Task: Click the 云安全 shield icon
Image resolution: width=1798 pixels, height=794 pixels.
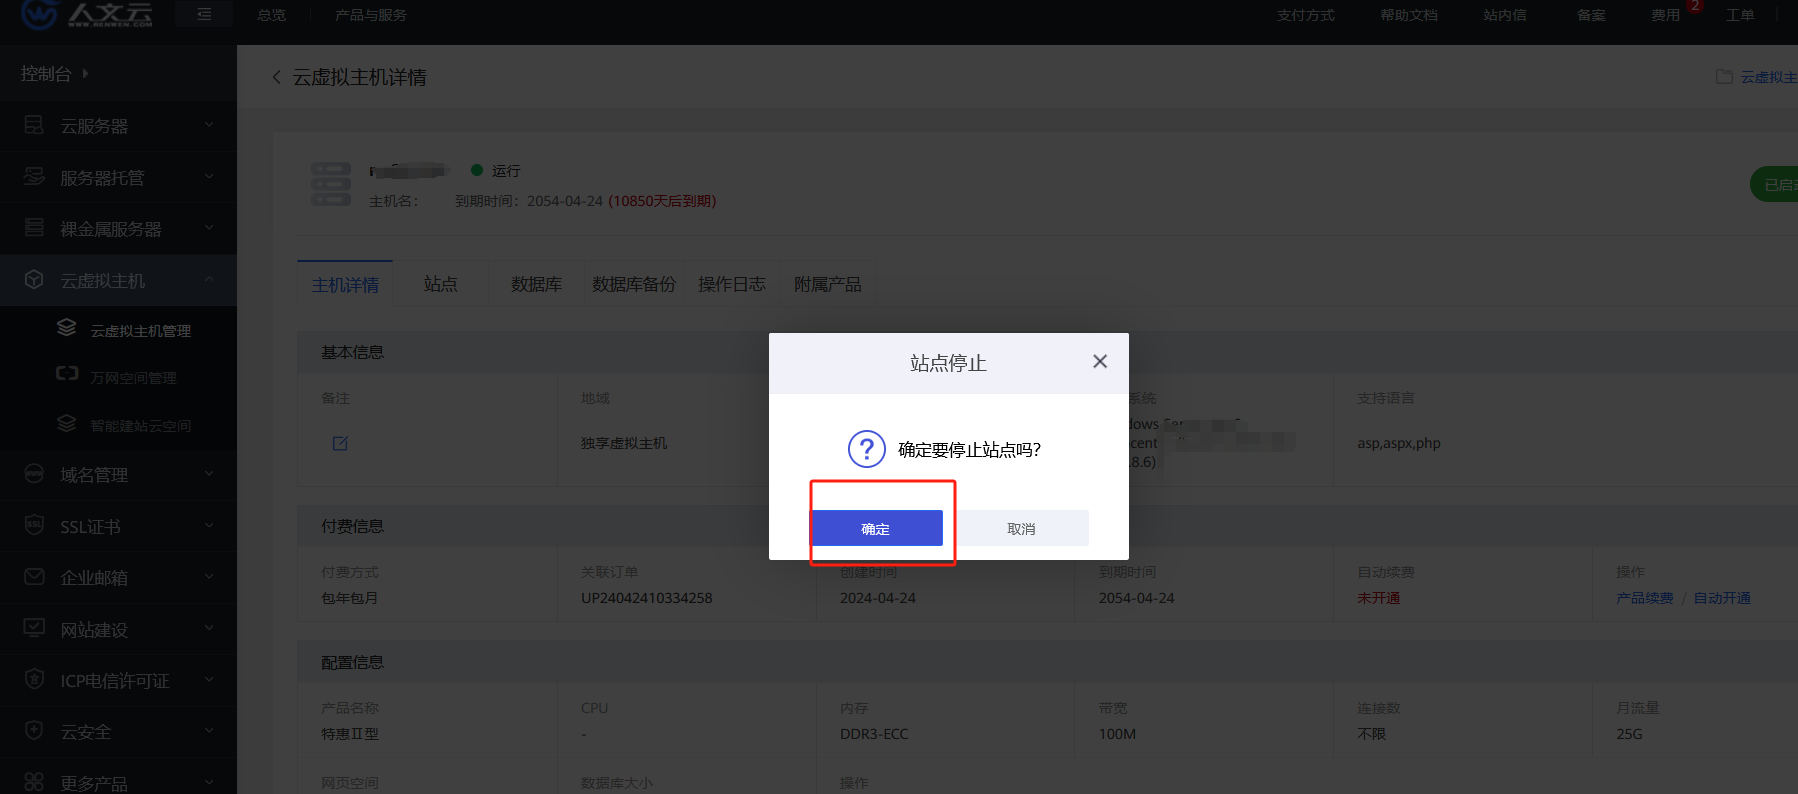Action: (x=34, y=730)
